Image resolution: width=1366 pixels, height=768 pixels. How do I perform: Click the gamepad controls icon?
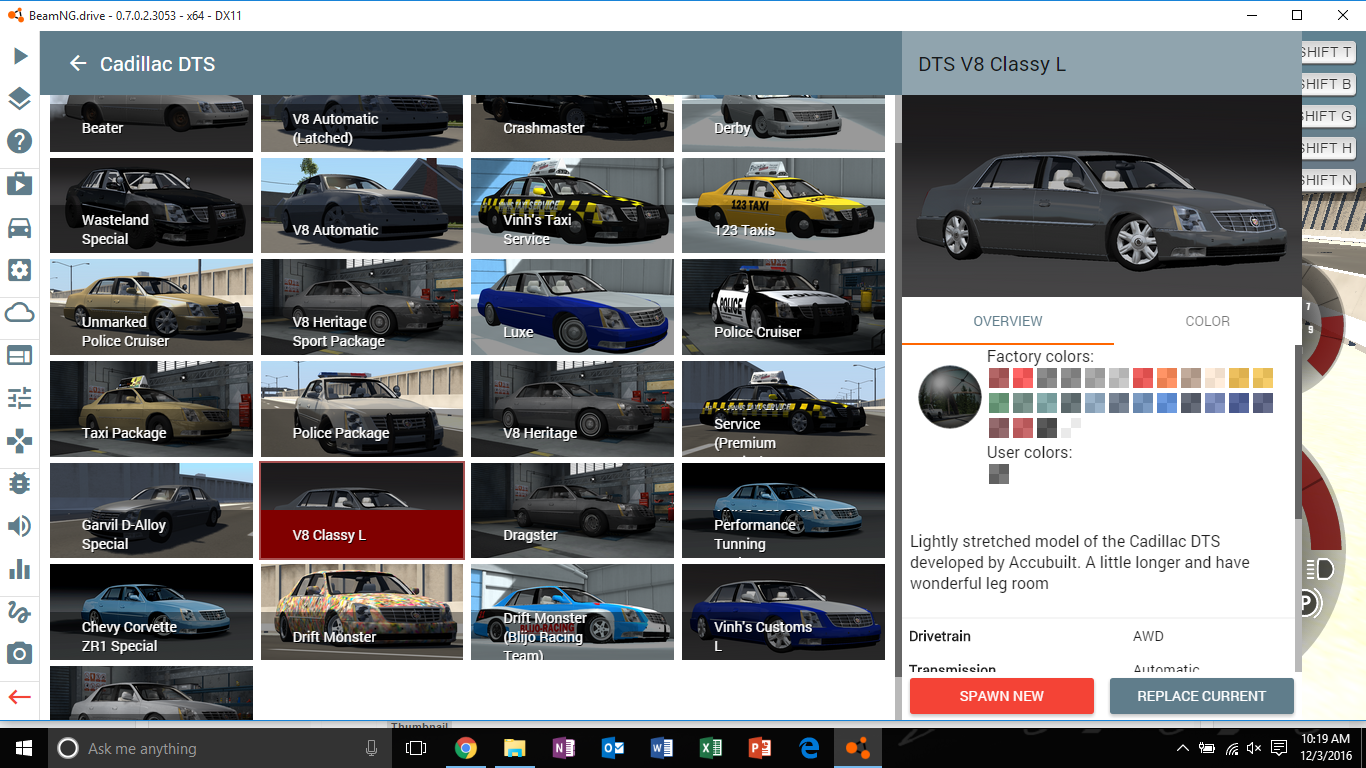click(19, 441)
